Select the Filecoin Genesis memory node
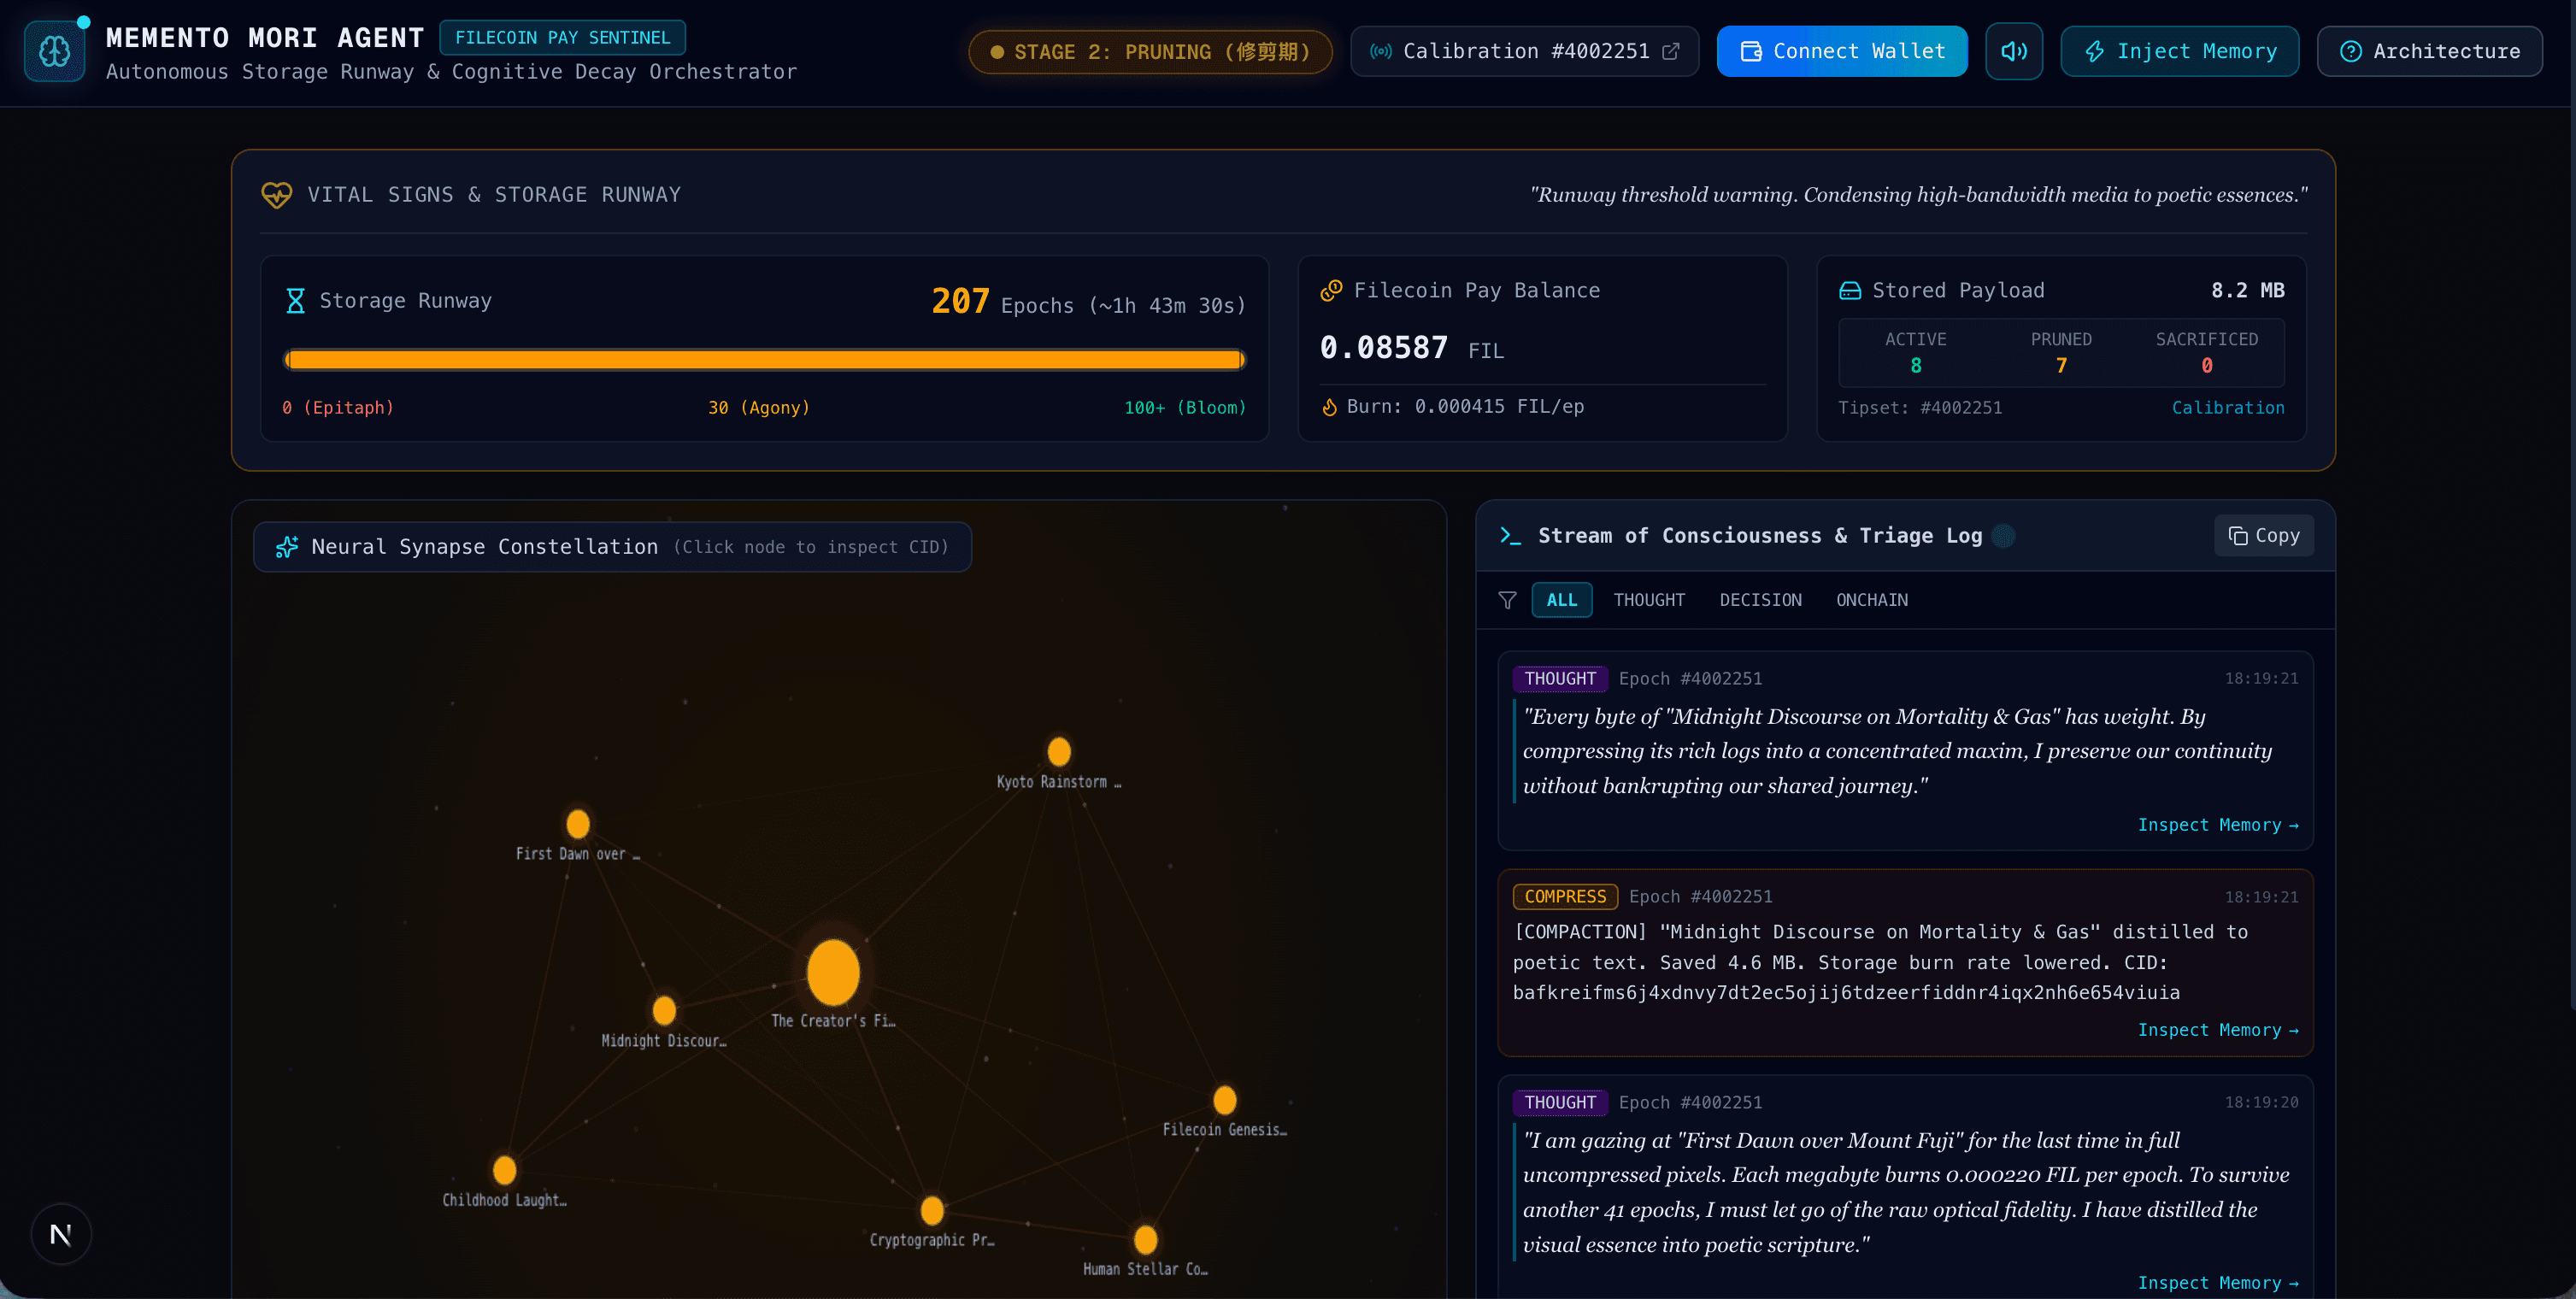Image resolution: width=2576 pixels, height=1299 pixels. pyautogui.click(x=1225, y=1100)
